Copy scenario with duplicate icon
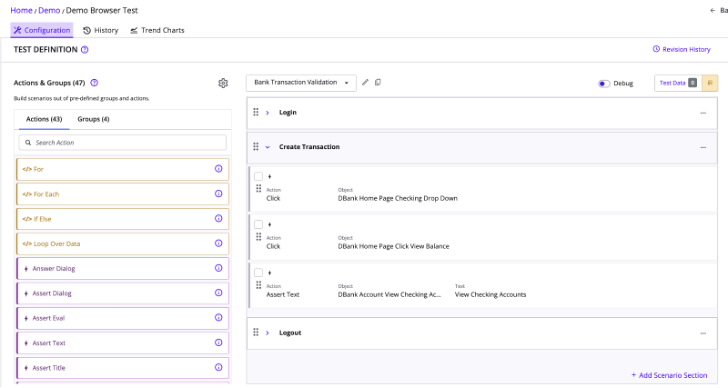The height and width of the screenshot is (388, 728). pyautogui.click(x=378, y=82)
